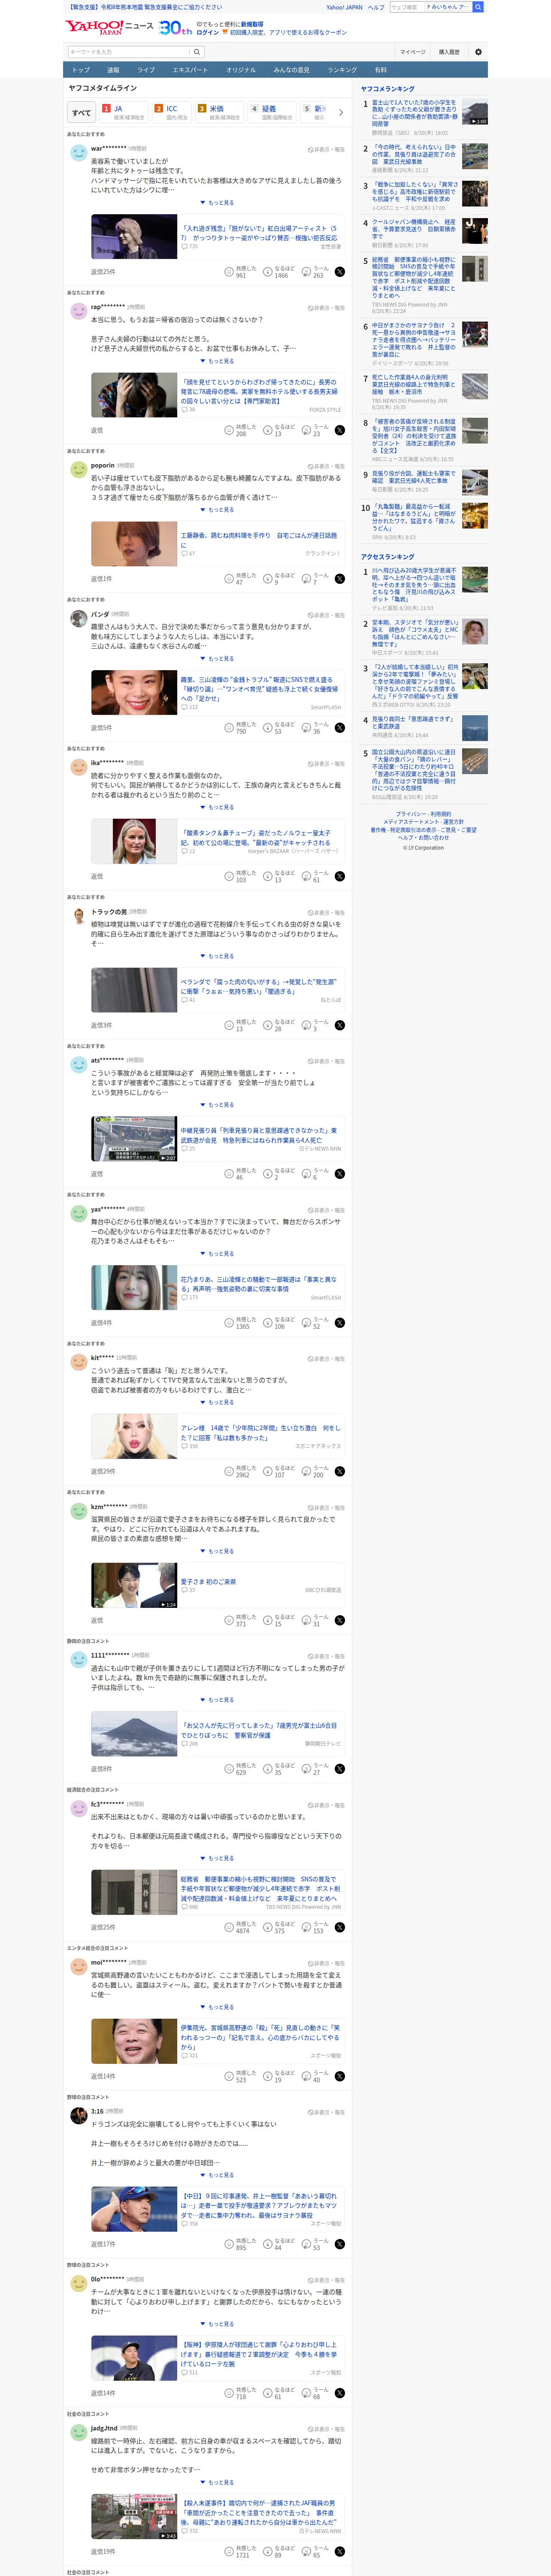551x2576 pixels.
Task: Open 丸亀製麺 ranking thumbnail image
Action: (x=475, y=515)
